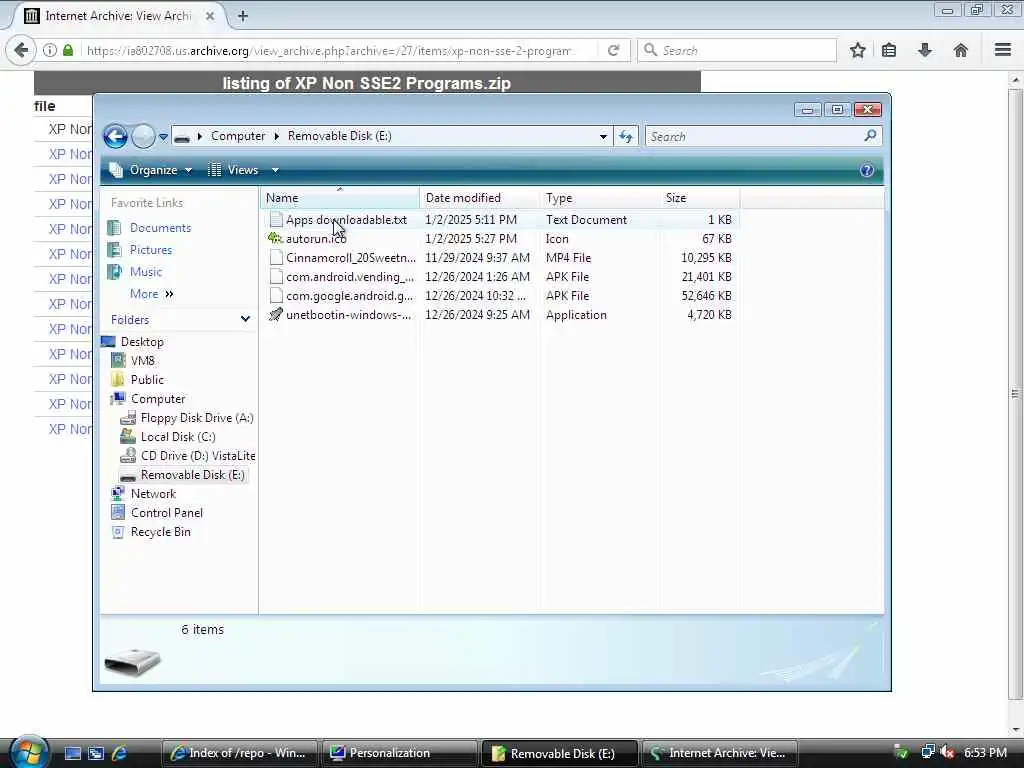Switch to Index of /repo taskbar window

tap(238, 753)
